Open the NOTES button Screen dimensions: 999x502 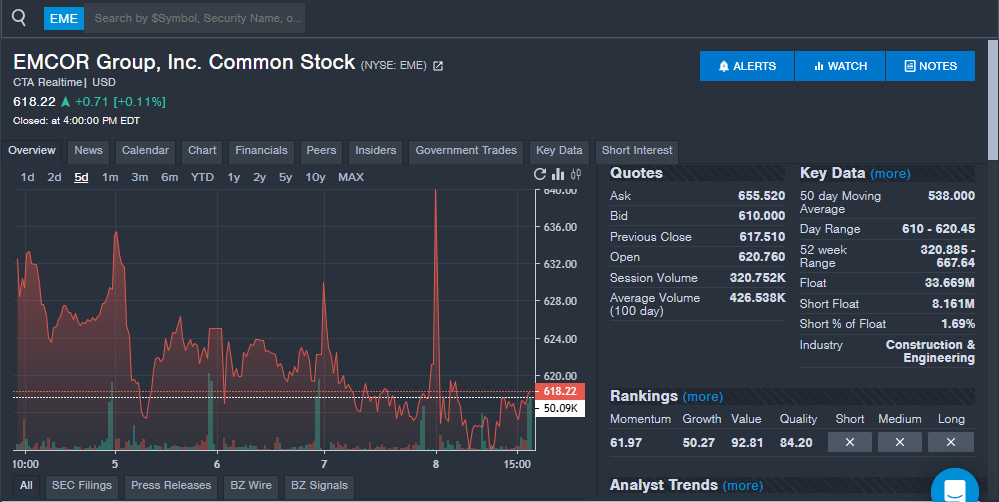930,66
